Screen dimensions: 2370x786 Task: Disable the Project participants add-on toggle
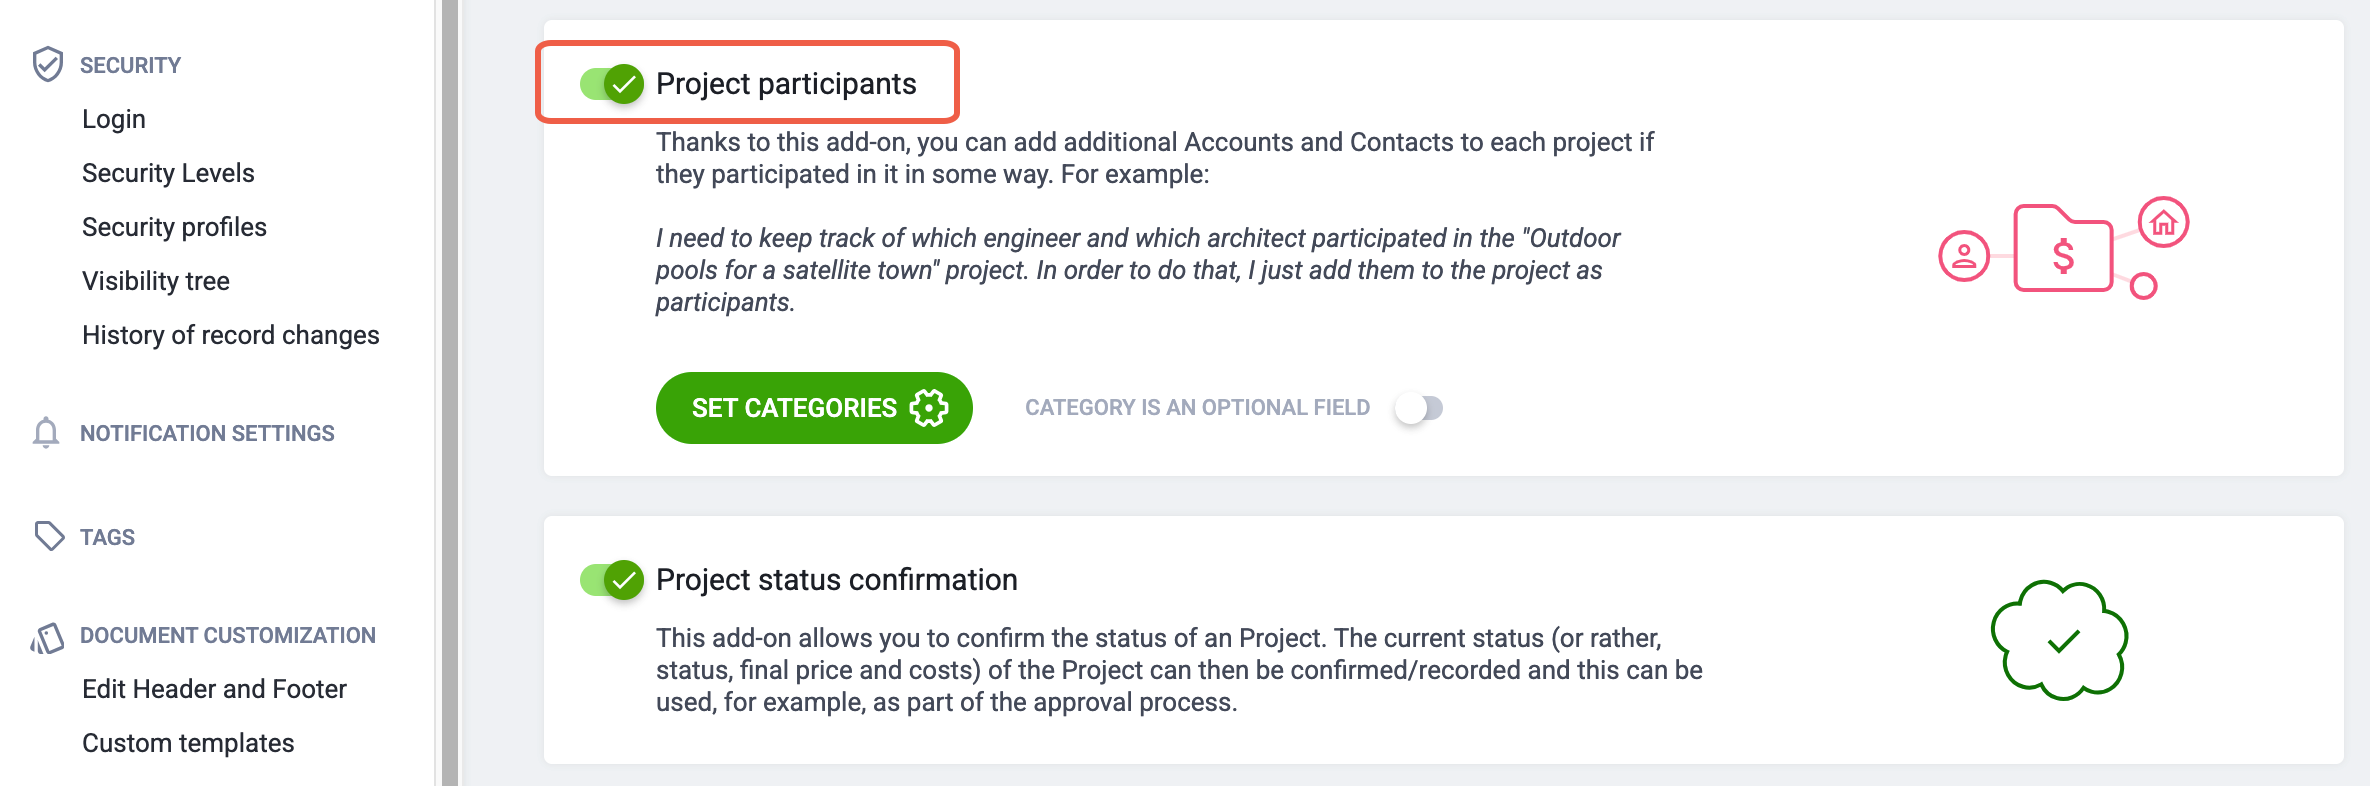611,84
